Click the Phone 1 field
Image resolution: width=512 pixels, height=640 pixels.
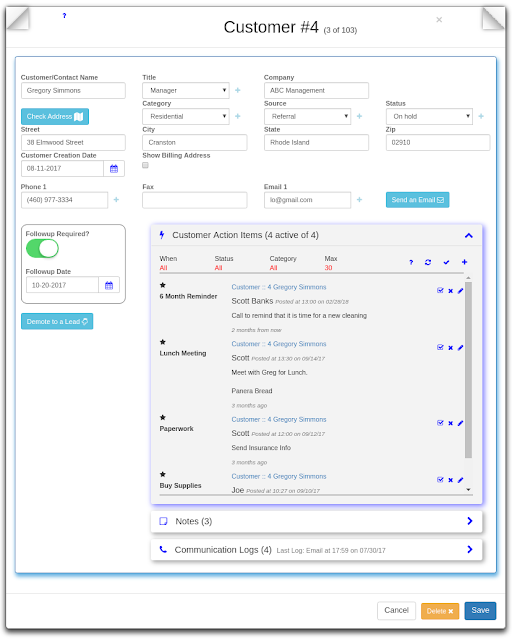click(x=65, y=200)
